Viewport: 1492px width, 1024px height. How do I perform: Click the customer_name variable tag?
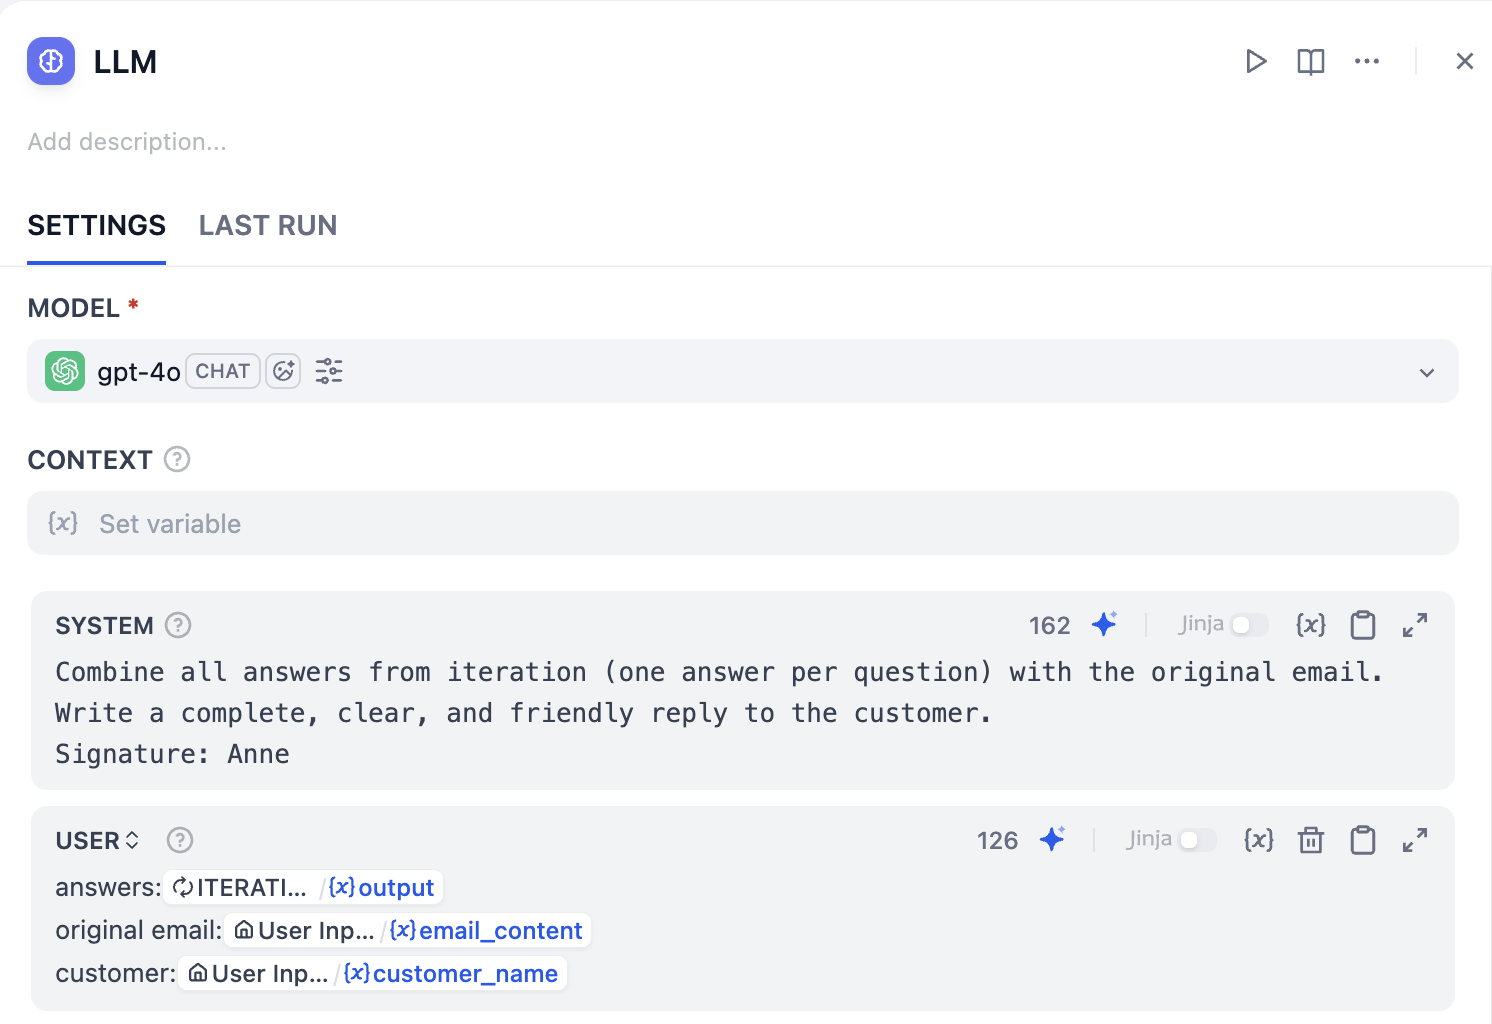[454, 974]
